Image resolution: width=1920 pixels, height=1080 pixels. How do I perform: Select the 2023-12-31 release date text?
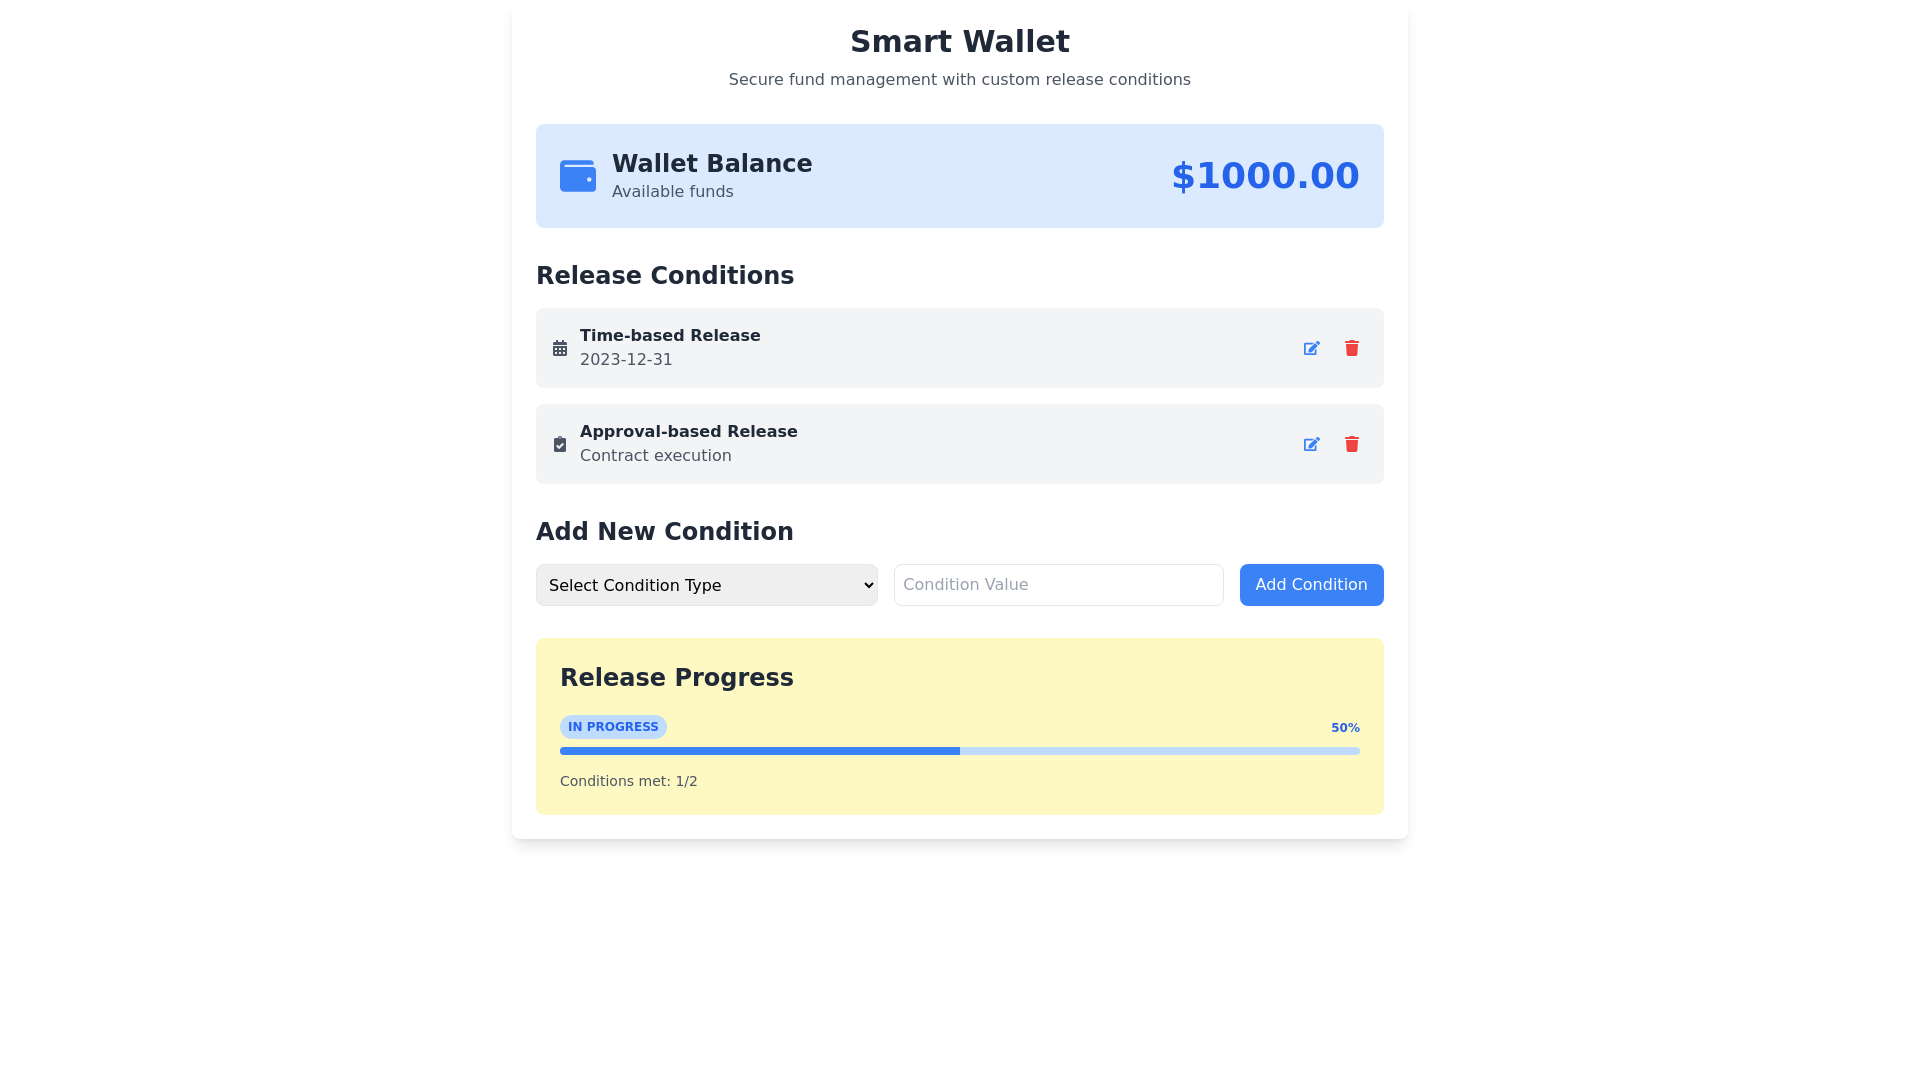tap(626, 360)
